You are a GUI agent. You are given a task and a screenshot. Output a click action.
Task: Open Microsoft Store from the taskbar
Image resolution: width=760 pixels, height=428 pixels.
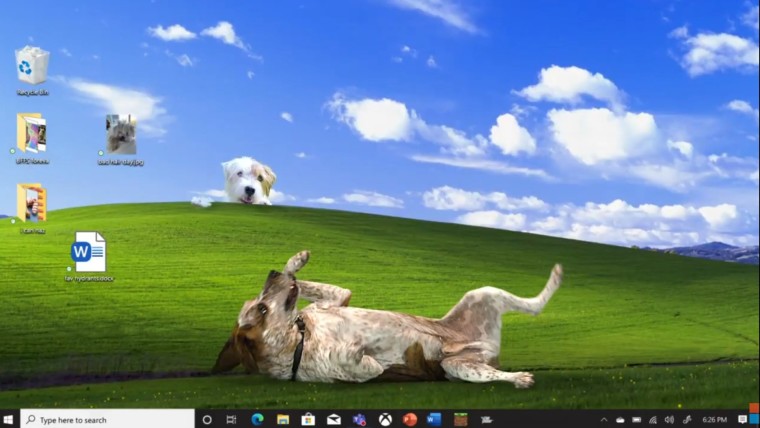pos(308,419)
